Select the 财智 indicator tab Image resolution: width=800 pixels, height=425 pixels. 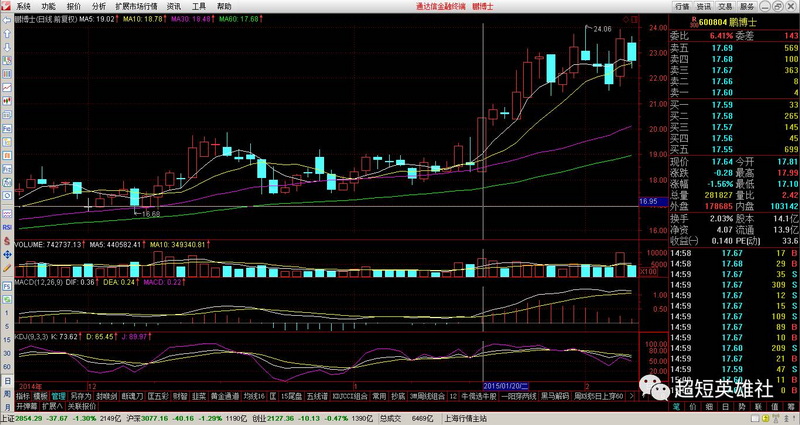click(x=180, y=396)
